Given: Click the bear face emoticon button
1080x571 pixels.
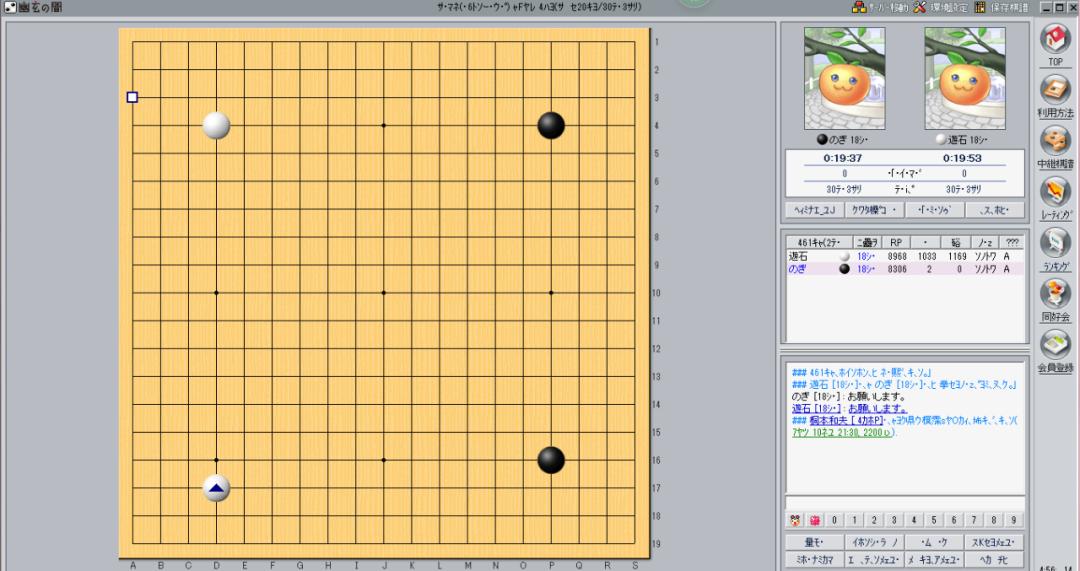Looking at the screenshot, I should click(x=795, y=520).
